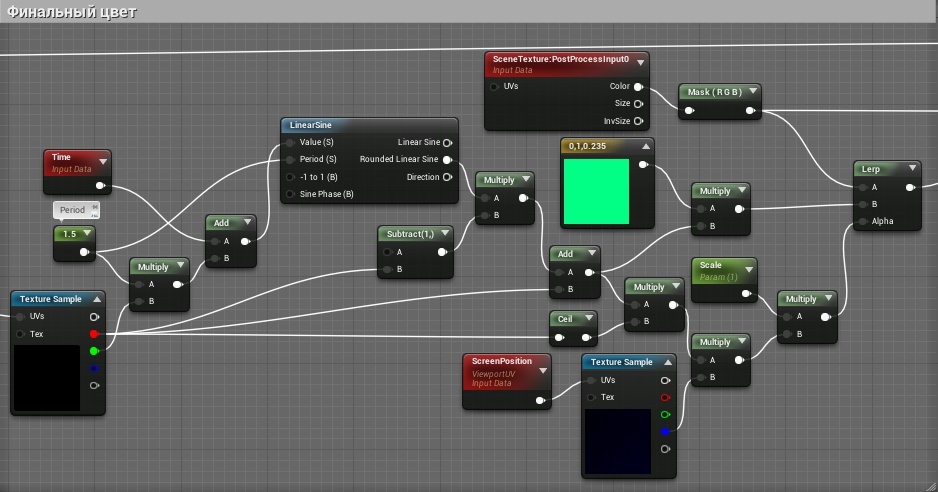This screenshot has width=938, height=492.
Task: Expand the Ceil node arrow
Action: tap(589, 318)
